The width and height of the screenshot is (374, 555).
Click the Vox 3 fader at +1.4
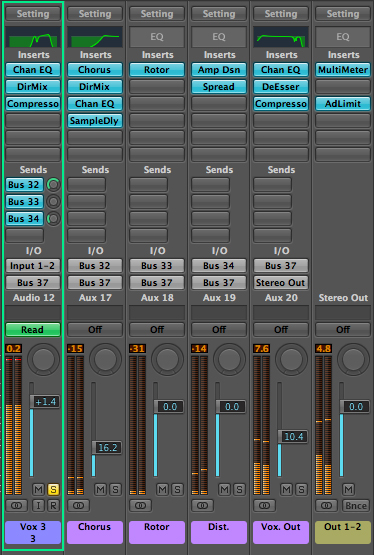pos(45,402)
